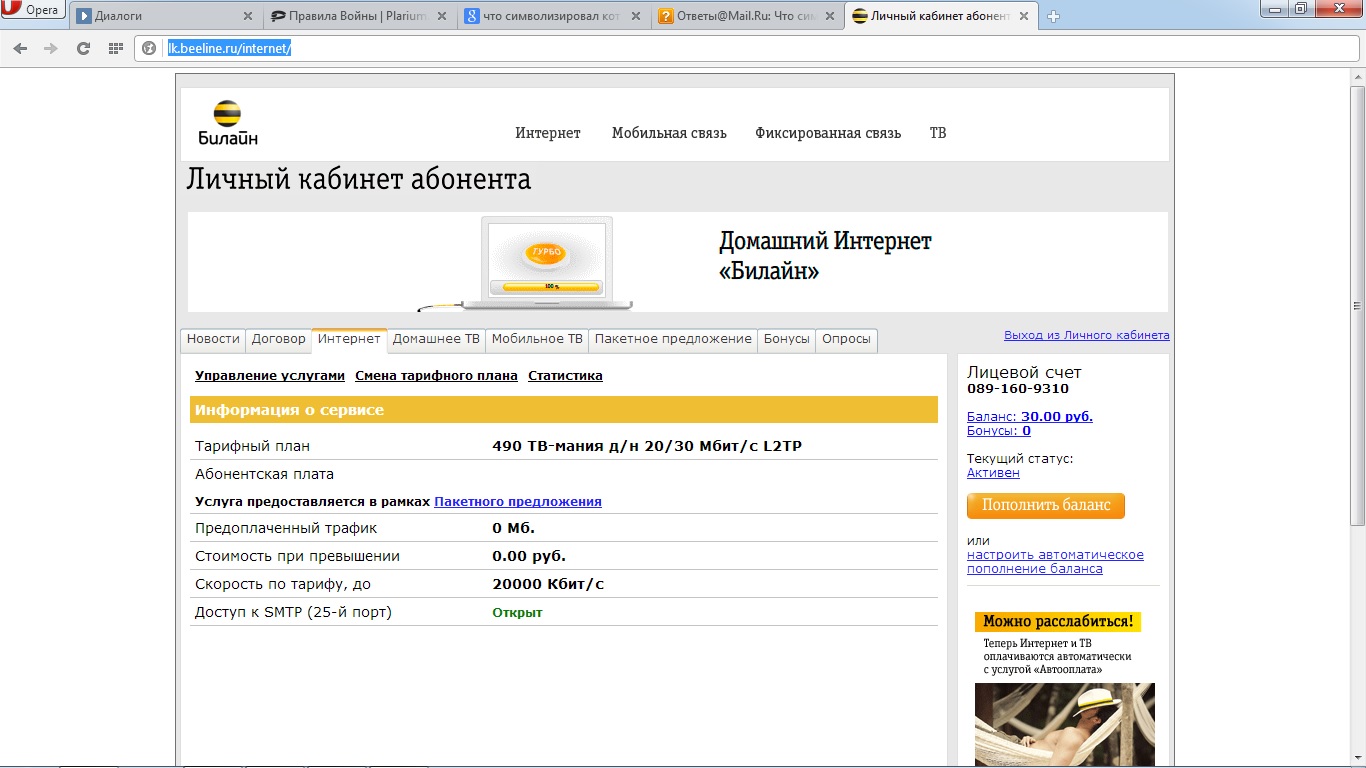The width and height of the screenshot is (1366, 768).
Task: Open Фиксированная связь in top navigation
Action: (828, 133)
